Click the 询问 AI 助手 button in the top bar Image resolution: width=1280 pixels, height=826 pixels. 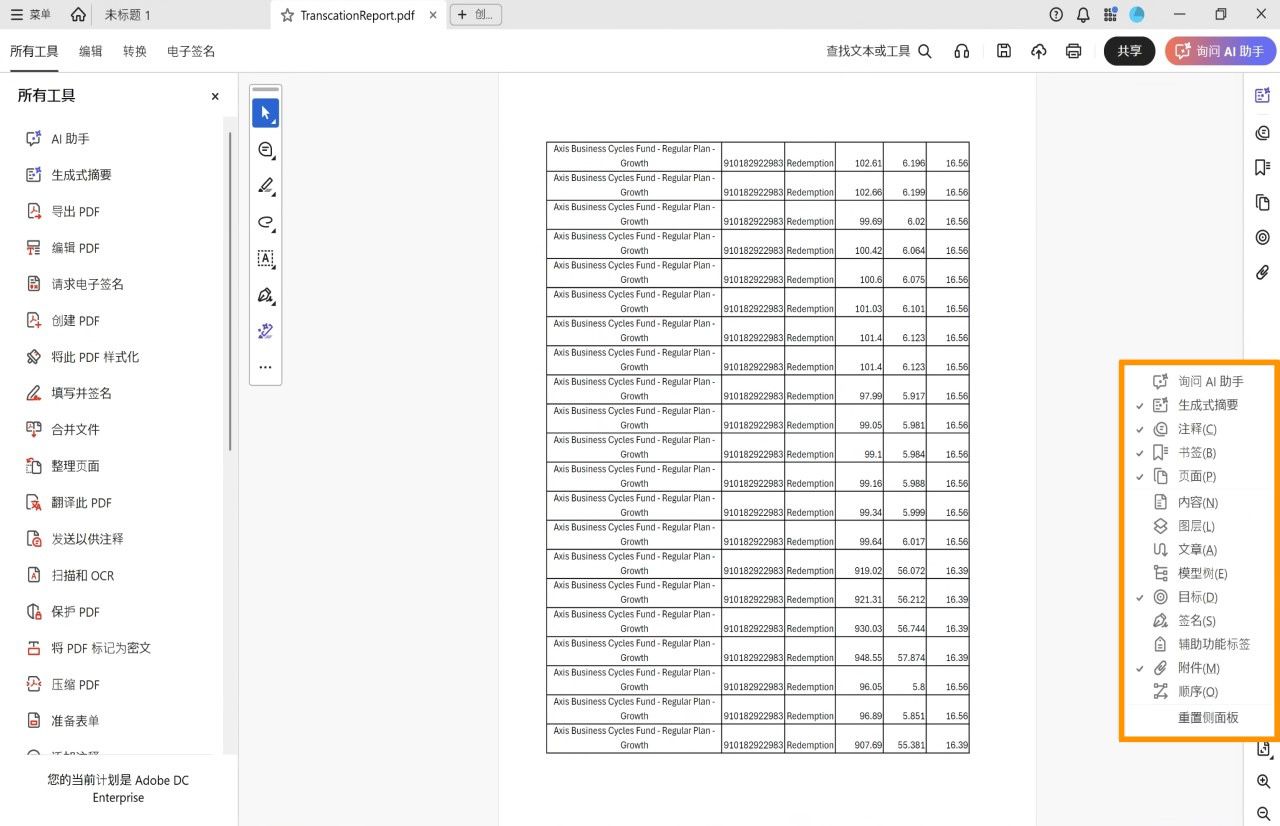click(x=1220, y=51)
